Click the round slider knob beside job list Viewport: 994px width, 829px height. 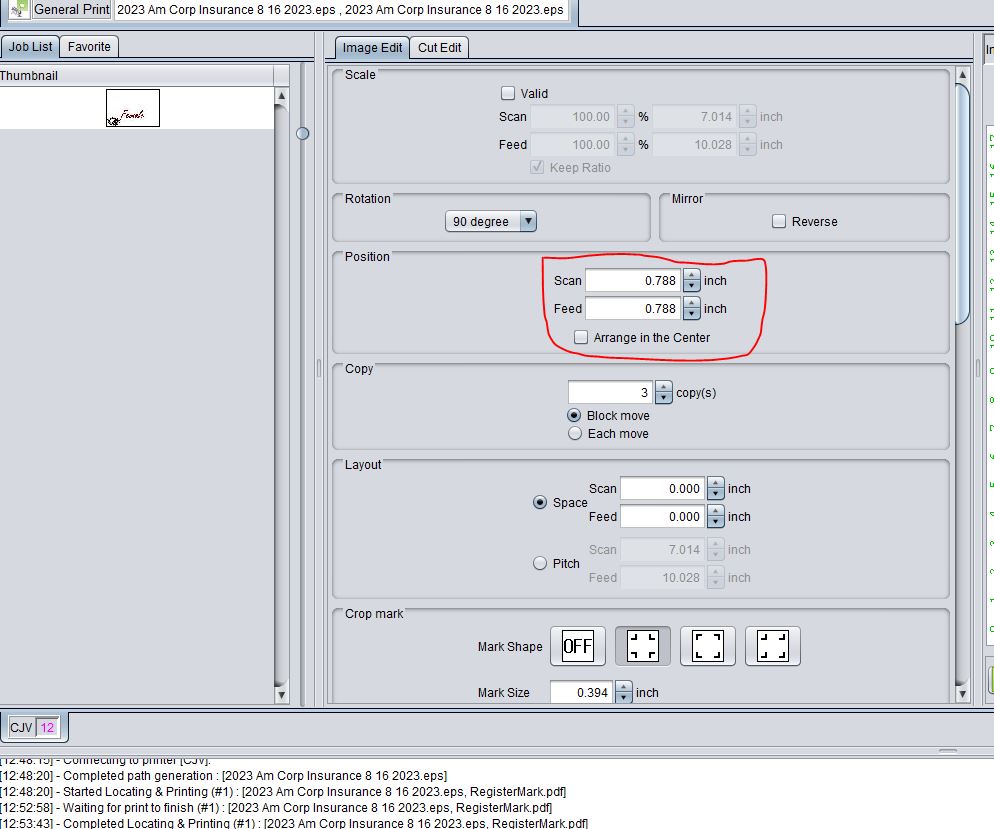(302, 133)
